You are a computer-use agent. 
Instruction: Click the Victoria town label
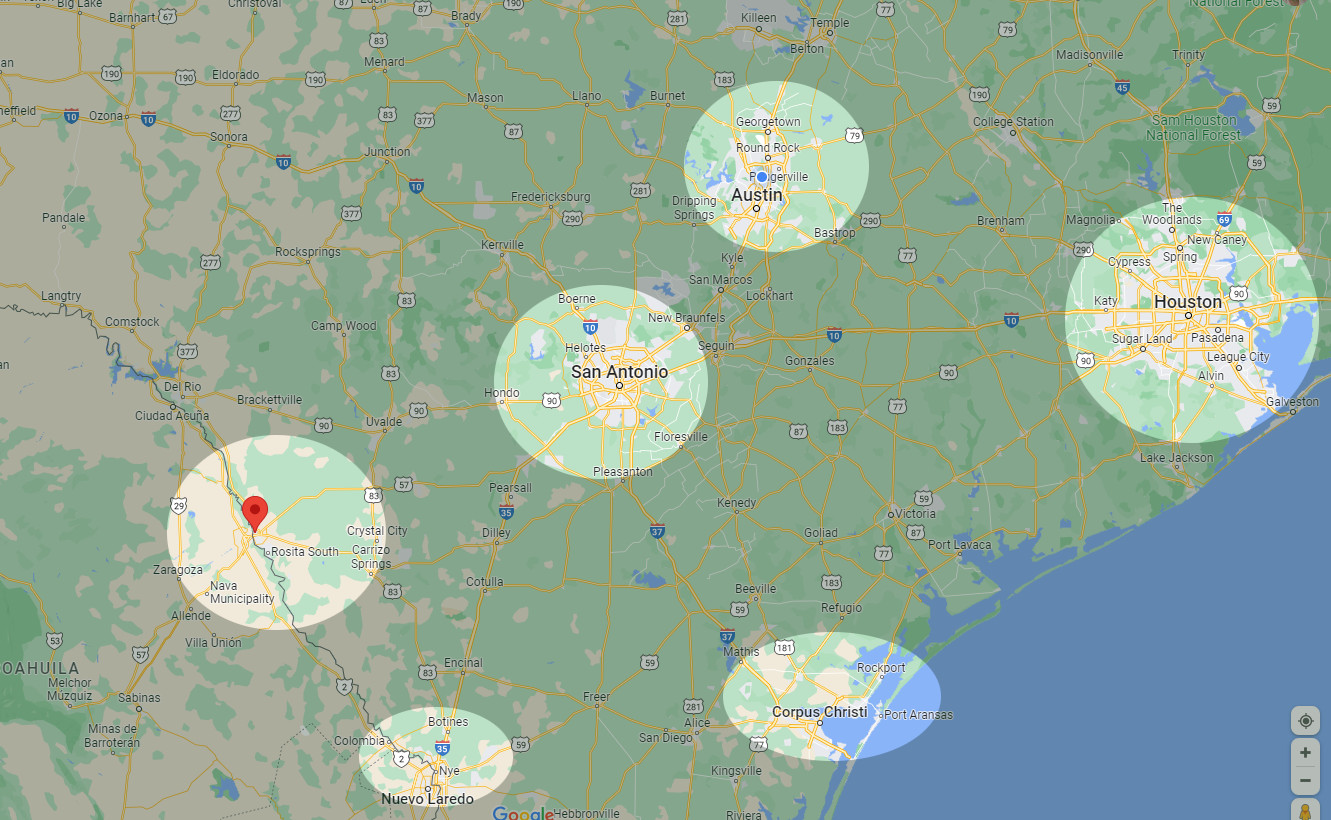pos(915,514)
